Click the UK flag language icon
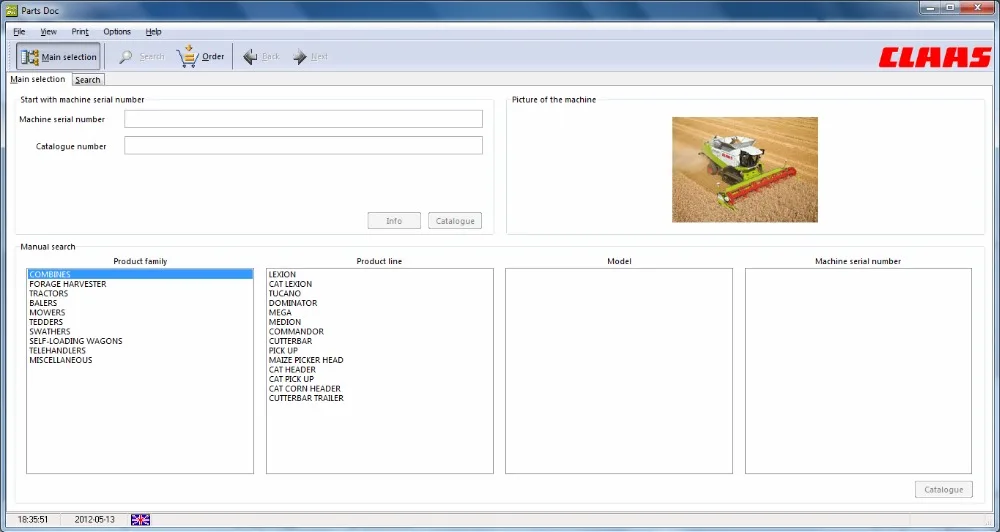The height and width of the screenshot is (532, 1000). click(x=140, y=520)
